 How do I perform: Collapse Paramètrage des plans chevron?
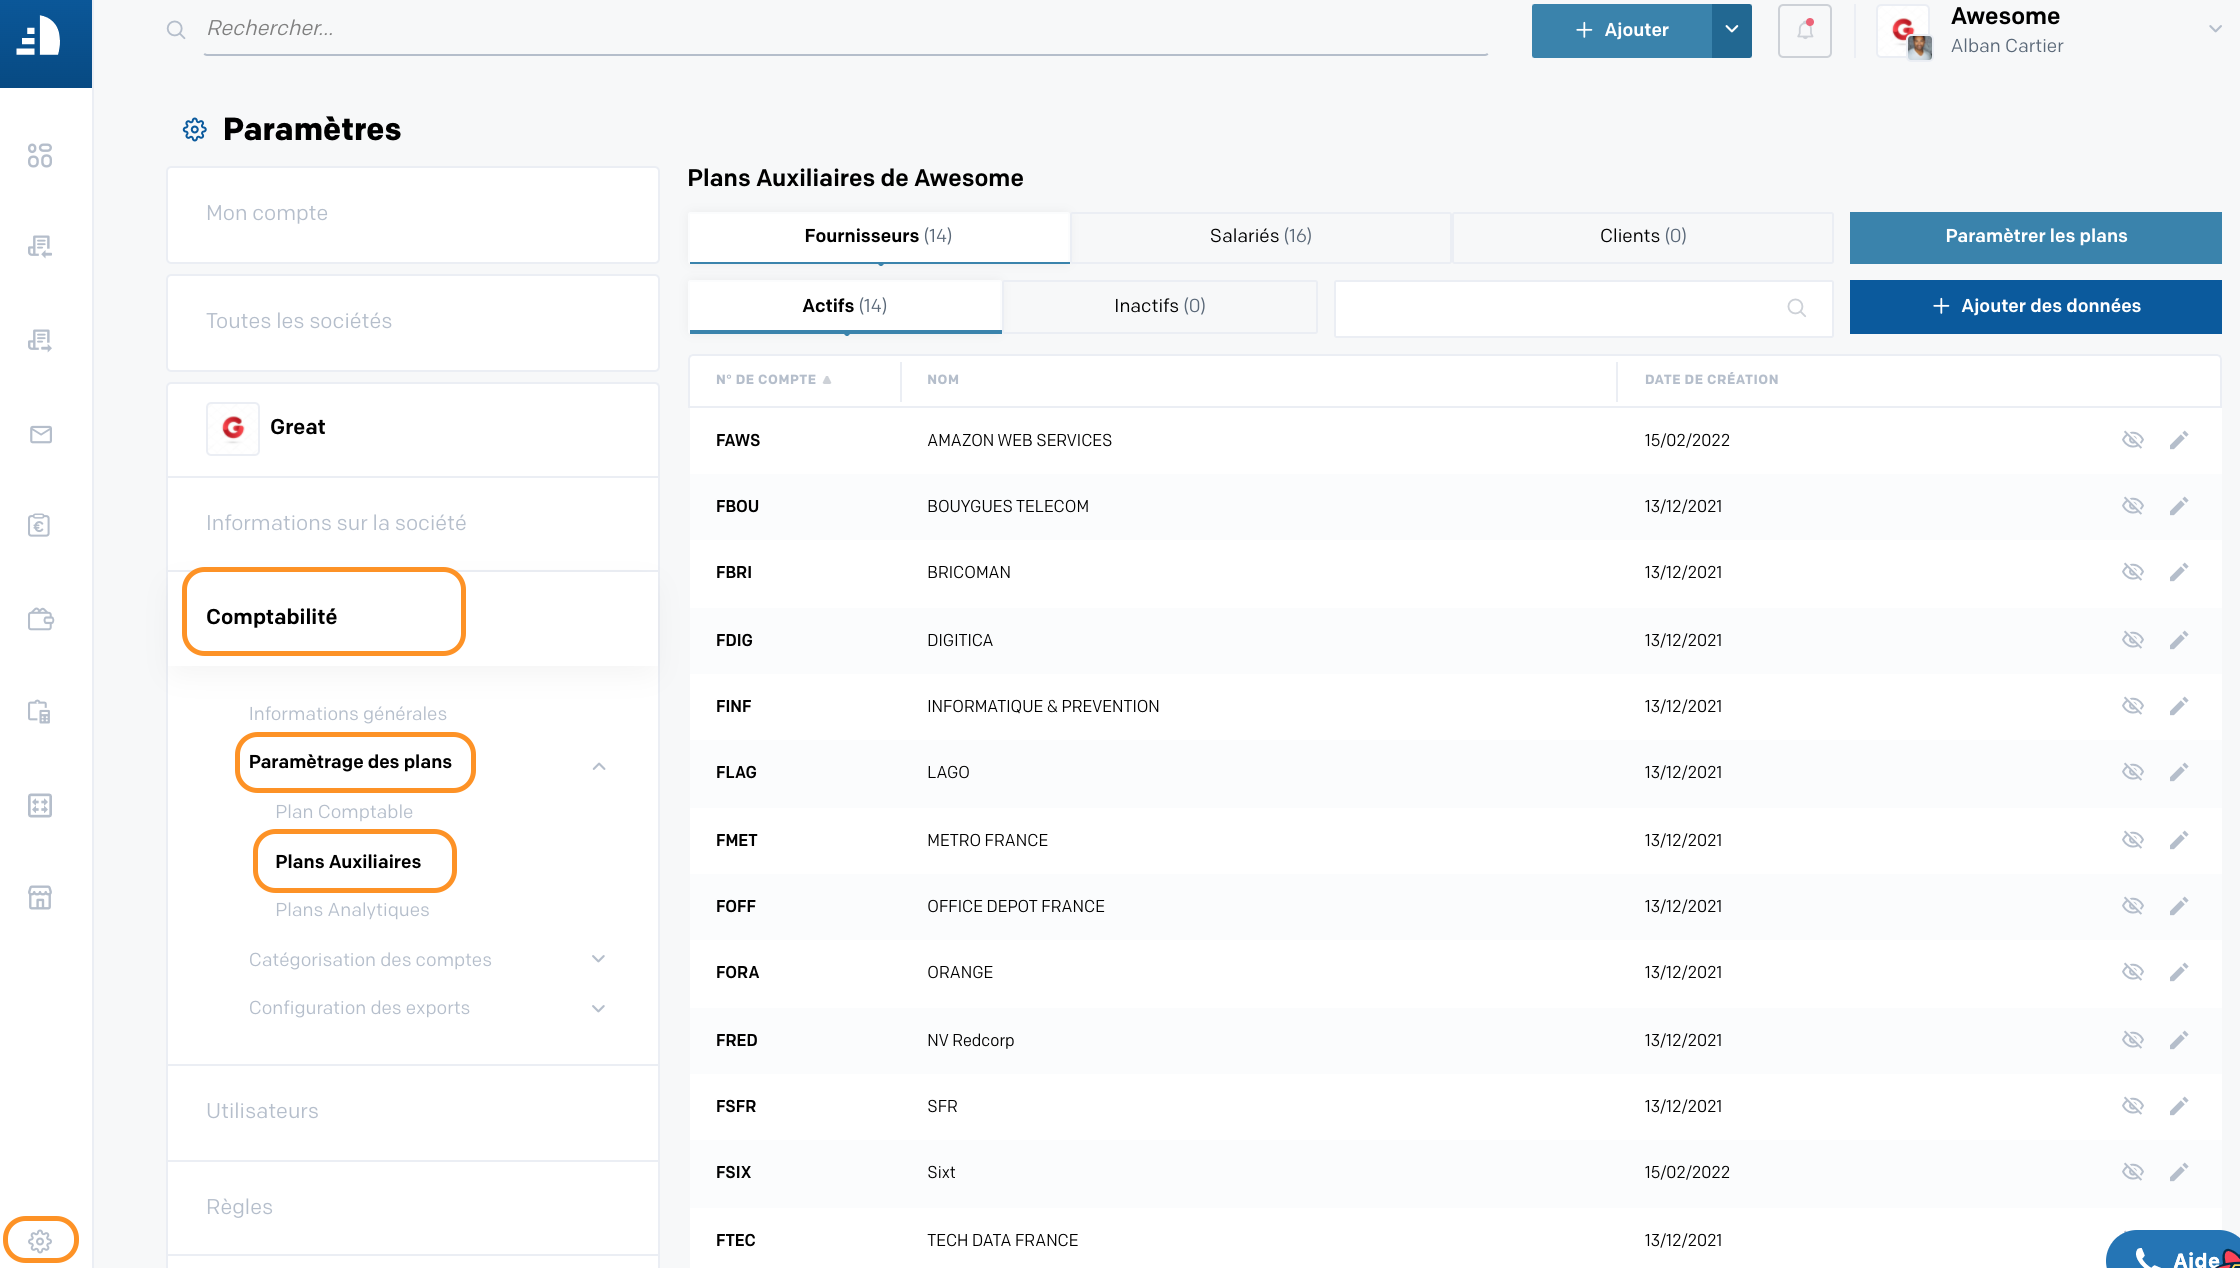(599, 766)
